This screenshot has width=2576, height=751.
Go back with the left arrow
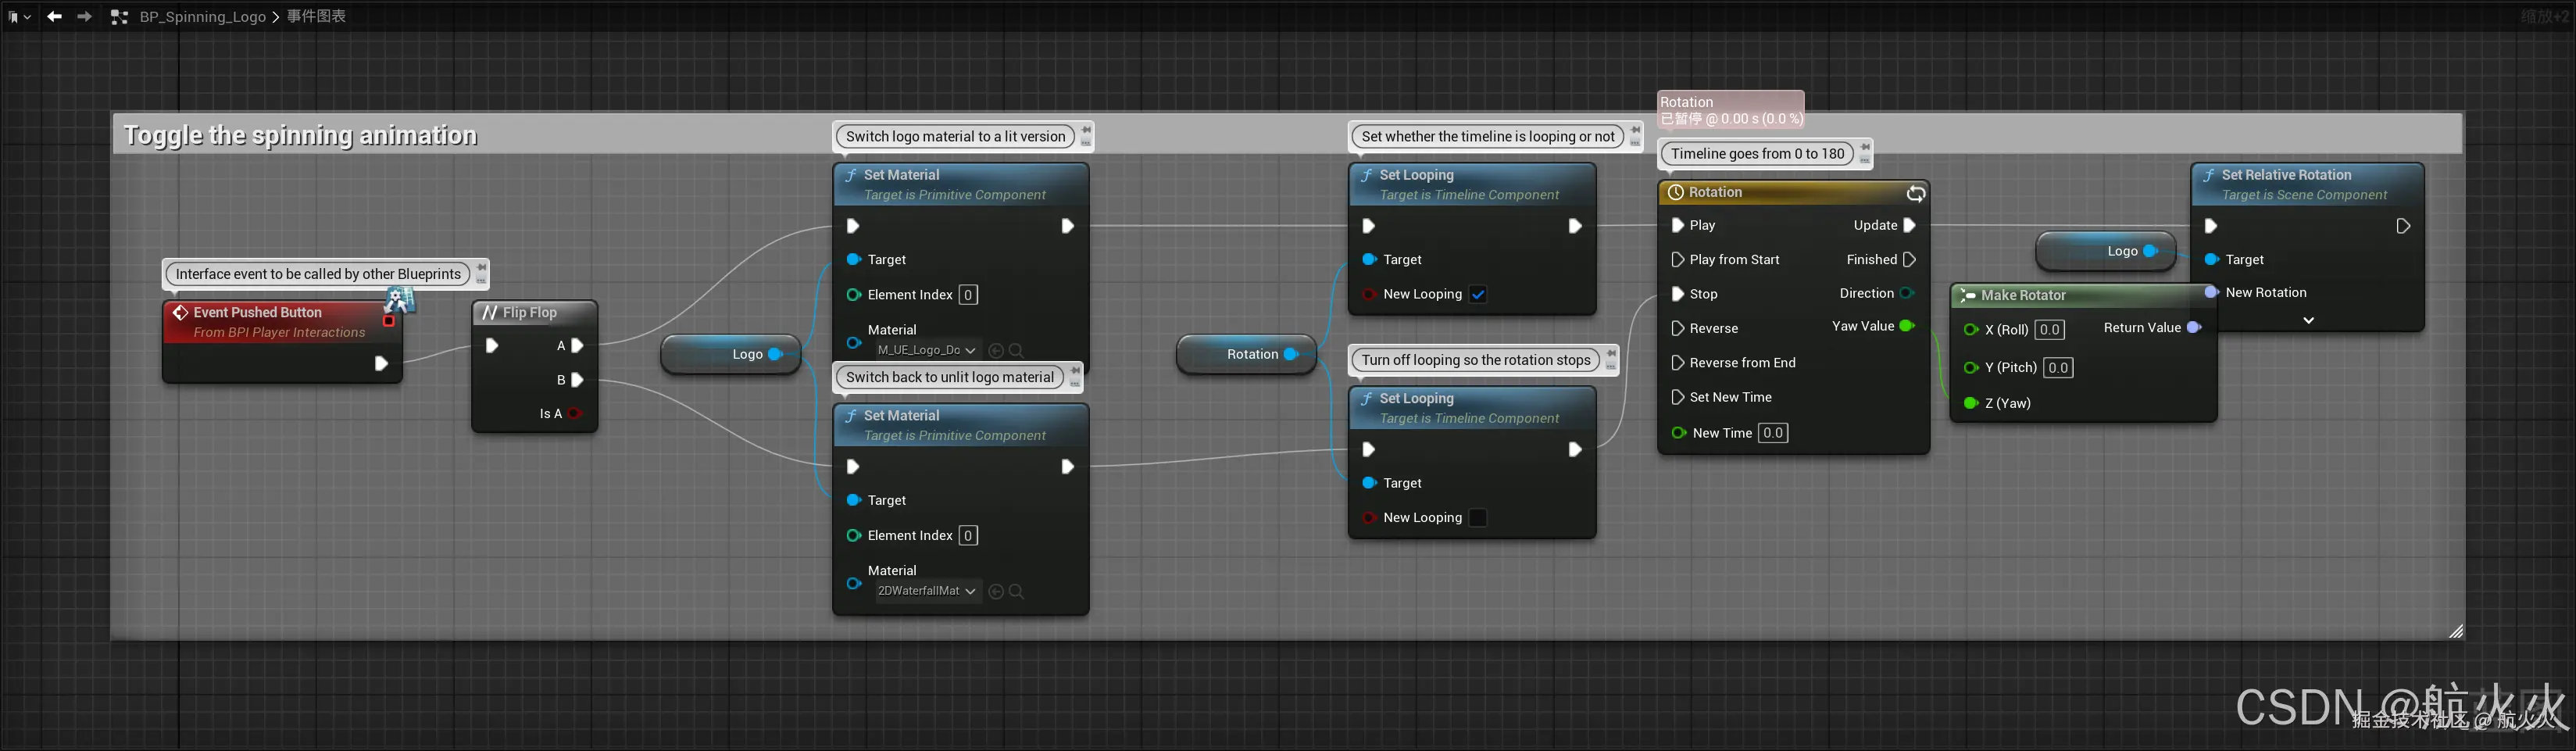coord(54,16)
